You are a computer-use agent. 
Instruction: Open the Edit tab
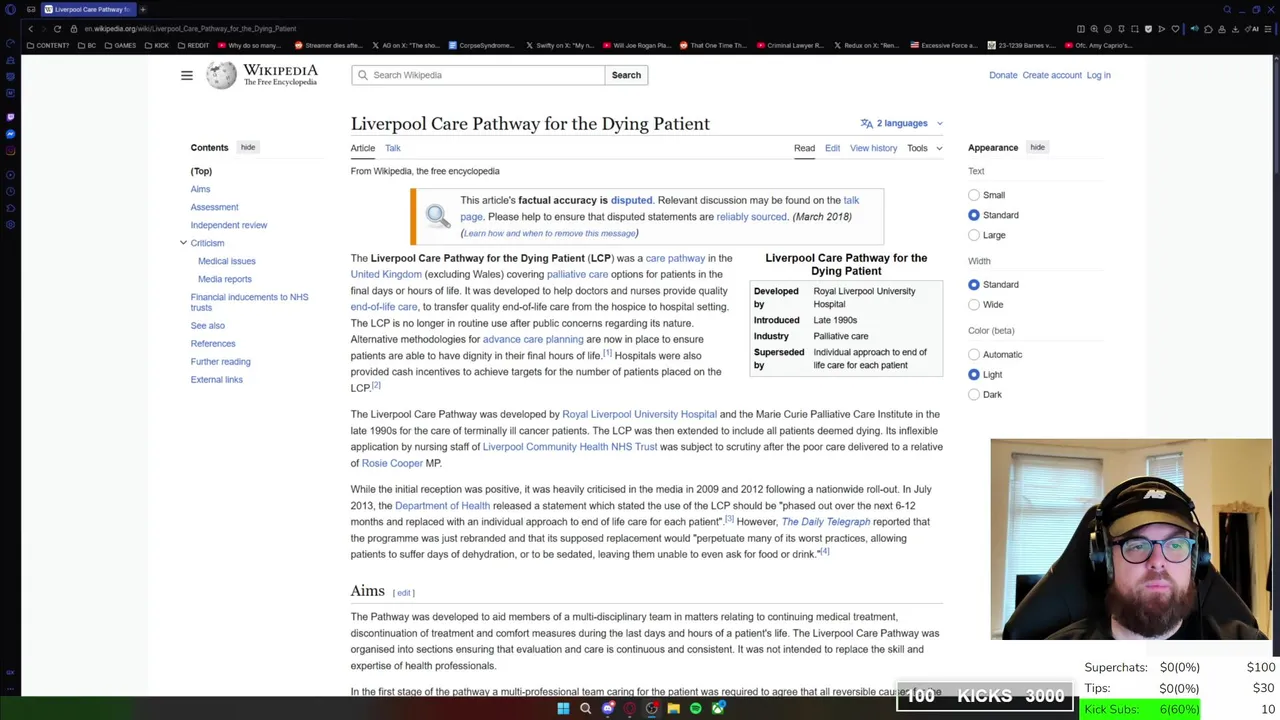(832, 148)
